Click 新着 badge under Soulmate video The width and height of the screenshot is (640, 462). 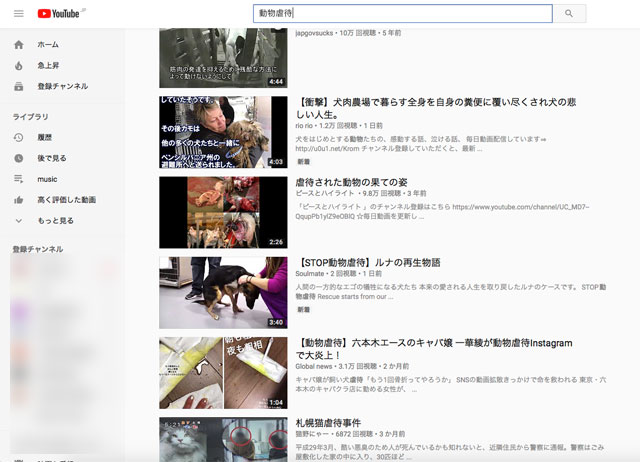pos(303,310)
